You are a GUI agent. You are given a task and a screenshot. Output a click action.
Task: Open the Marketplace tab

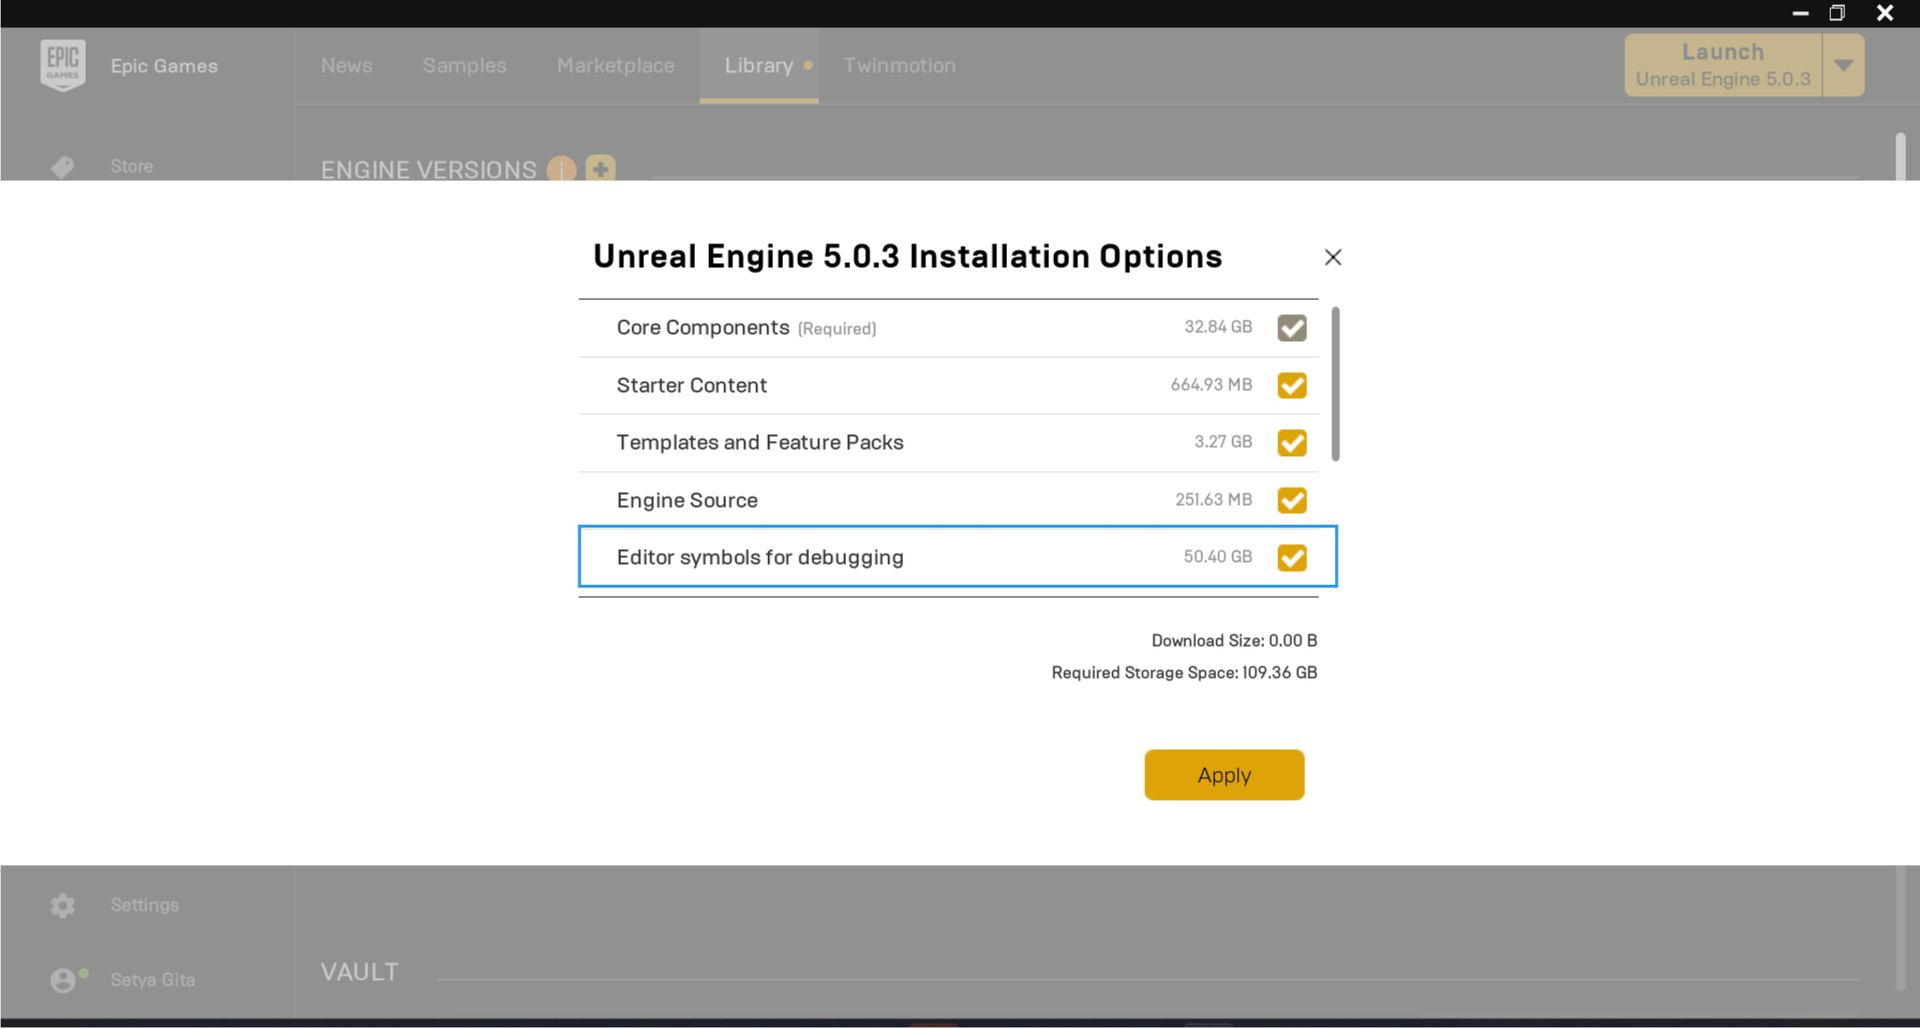(x=615, y=65)
